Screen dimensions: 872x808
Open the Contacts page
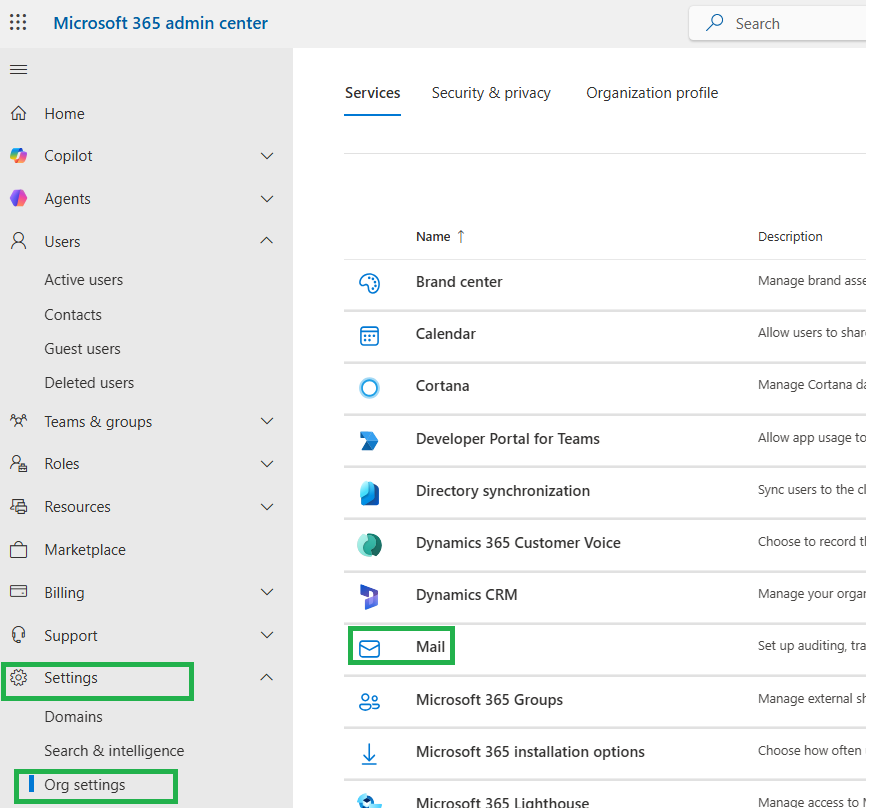(73, 315)
